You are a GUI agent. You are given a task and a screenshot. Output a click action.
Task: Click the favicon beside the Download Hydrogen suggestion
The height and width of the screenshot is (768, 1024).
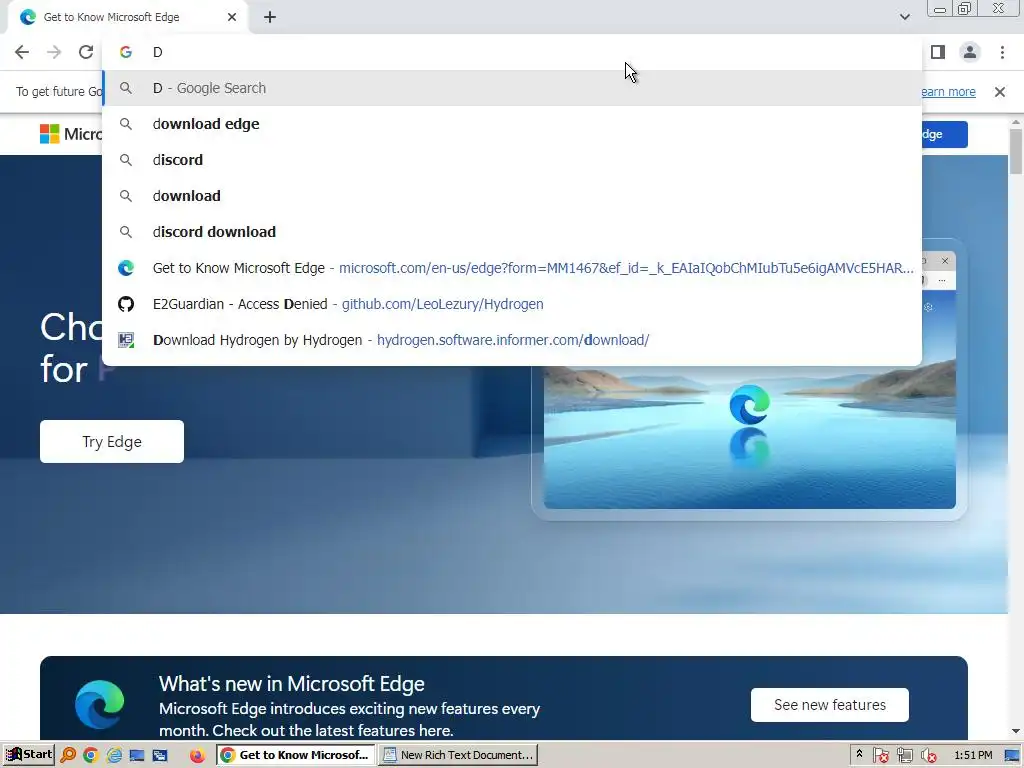pyautogui.click(x=126, y=340)
